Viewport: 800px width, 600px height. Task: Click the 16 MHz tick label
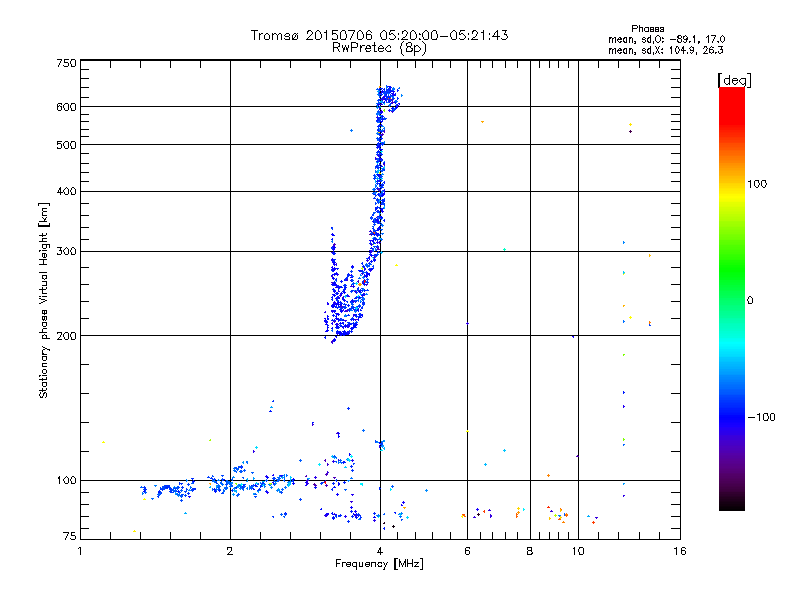tap(680, 551)
